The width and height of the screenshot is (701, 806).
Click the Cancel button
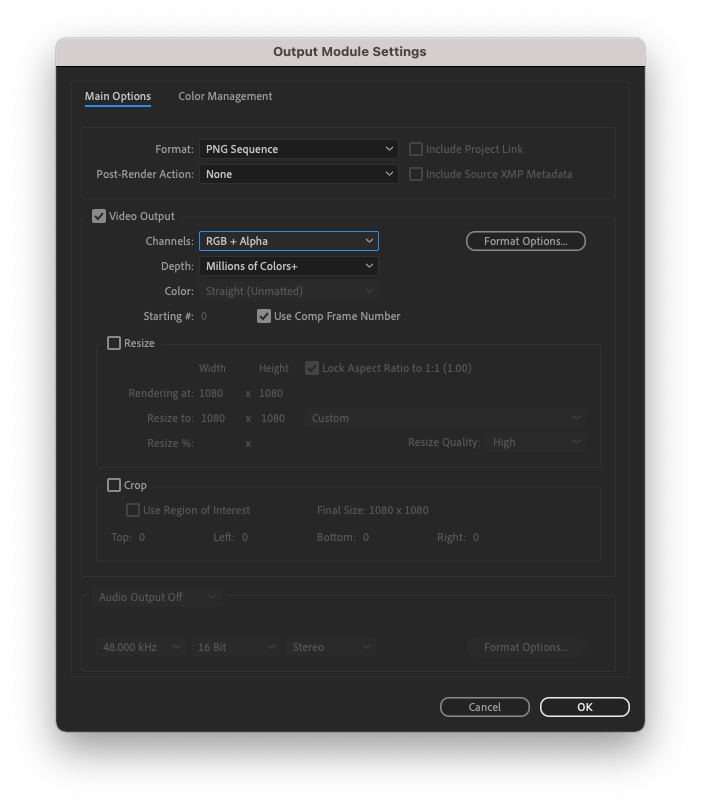485,707
